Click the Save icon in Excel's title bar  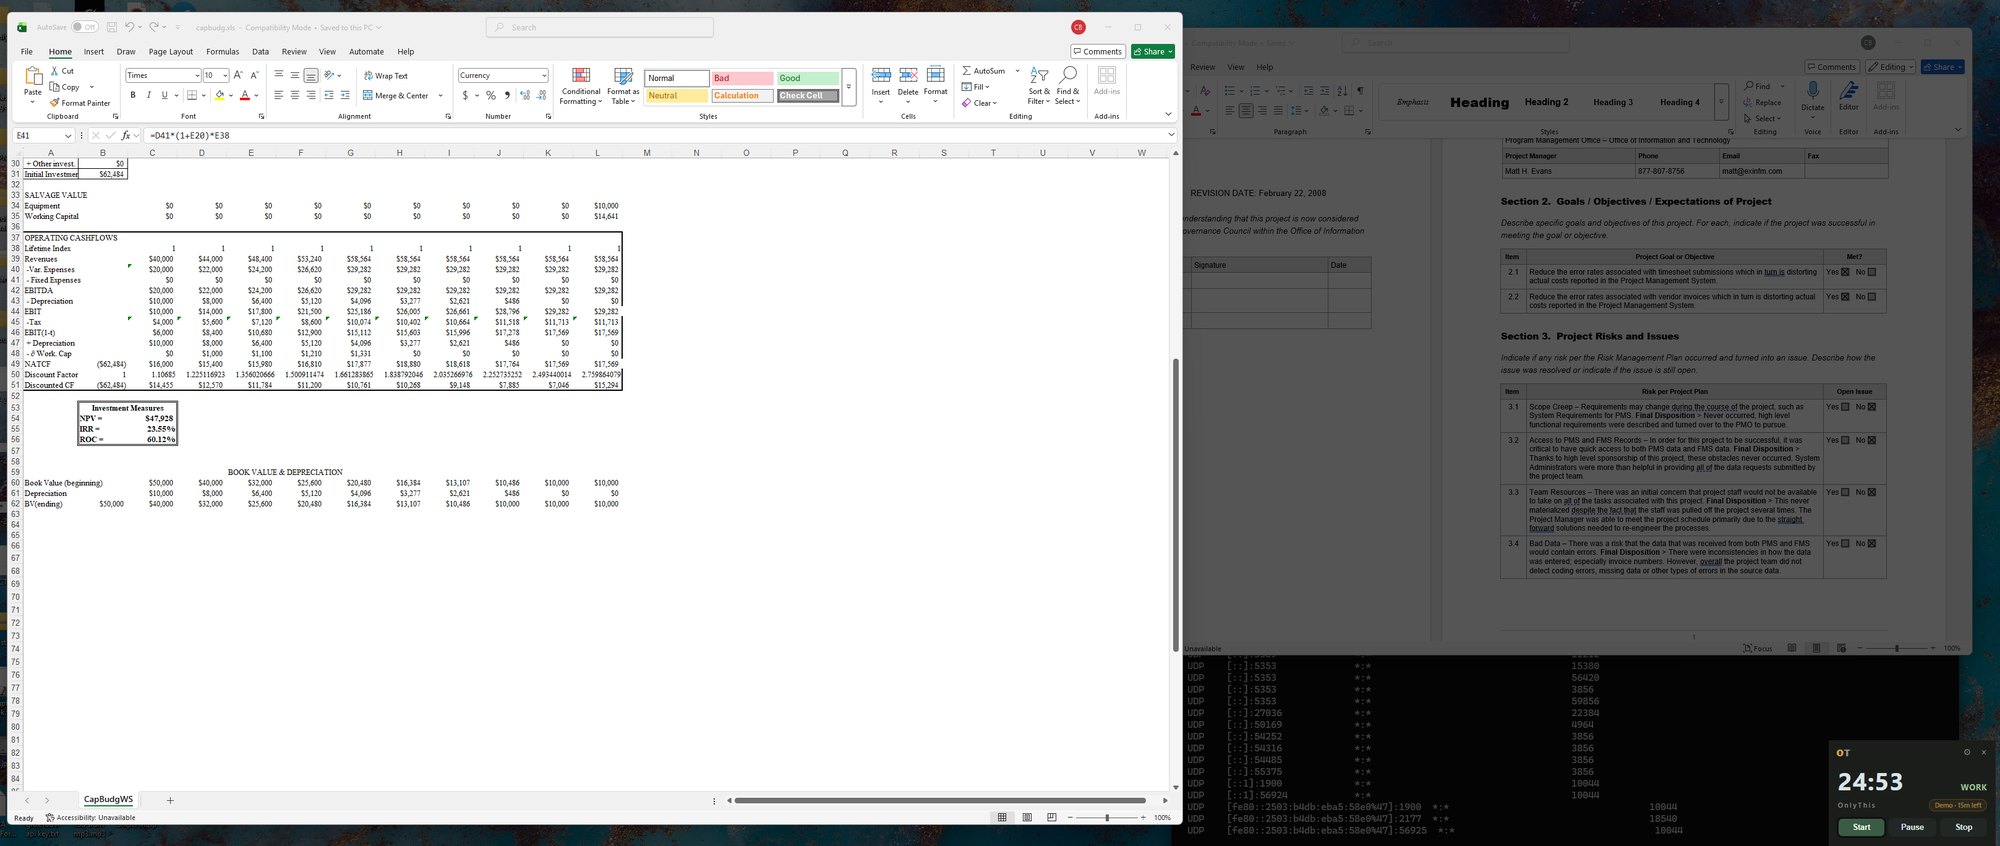pos(111,27)
